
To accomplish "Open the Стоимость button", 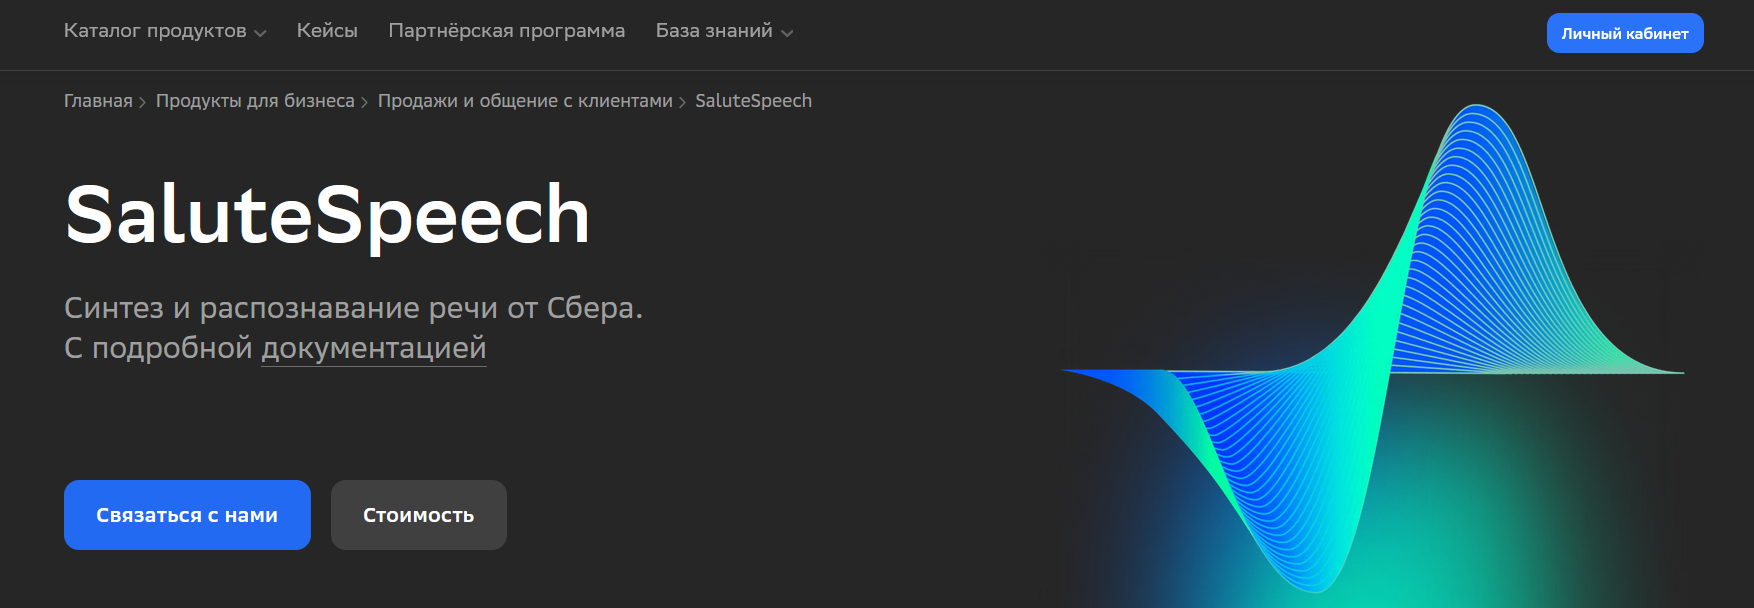I will click(419, 515).
